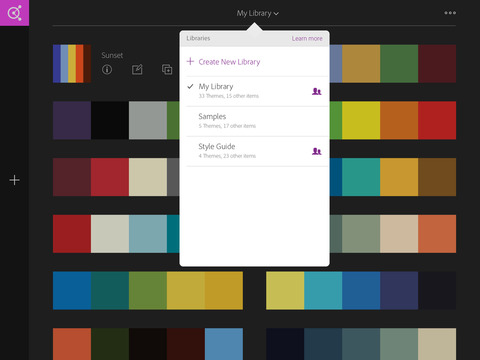Pick the teal swatch in third row right
This screenshot has height=360, width=480.
(361, 177)
